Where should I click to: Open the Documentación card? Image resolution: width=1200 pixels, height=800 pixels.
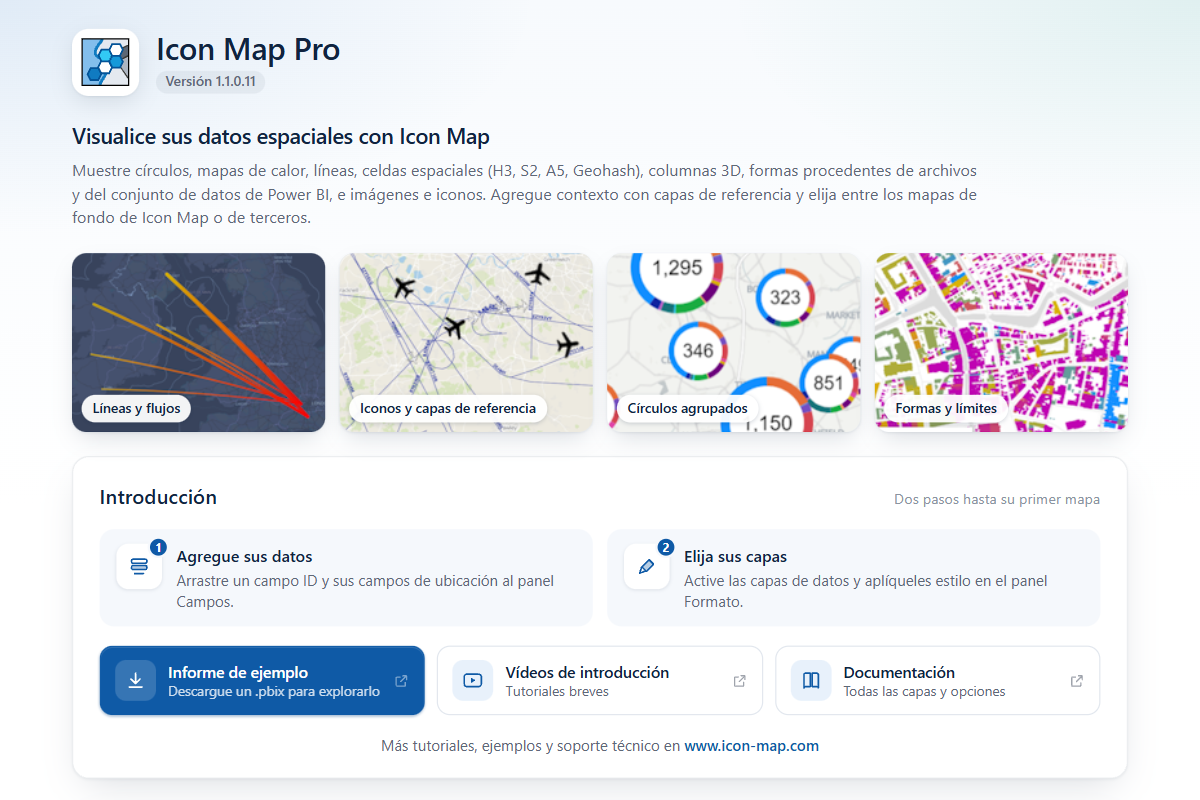pos(938,681)
